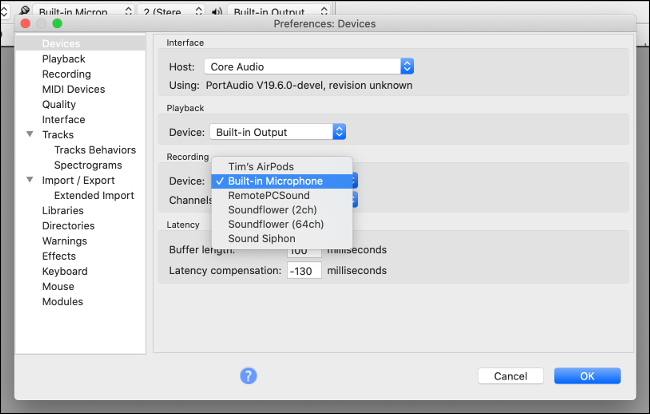Screen dimensions: 650x414
Task: Select RemotePCSound recording device
Action: tap(268, 196)
